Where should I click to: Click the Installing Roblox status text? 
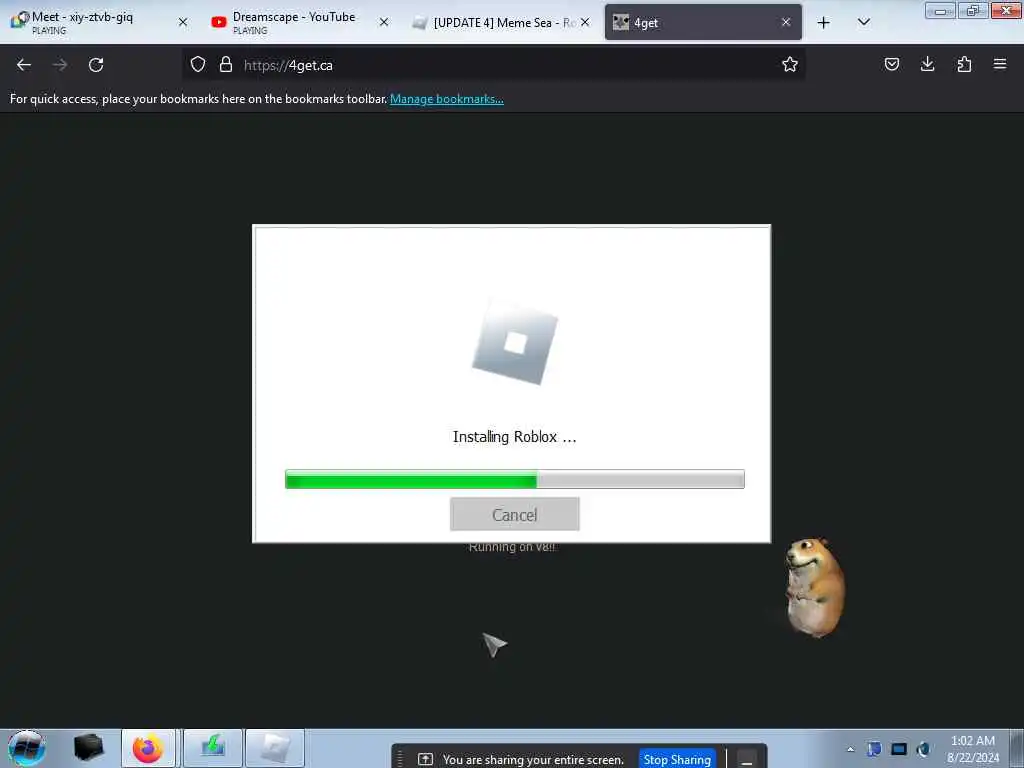[x=515, y=437]
